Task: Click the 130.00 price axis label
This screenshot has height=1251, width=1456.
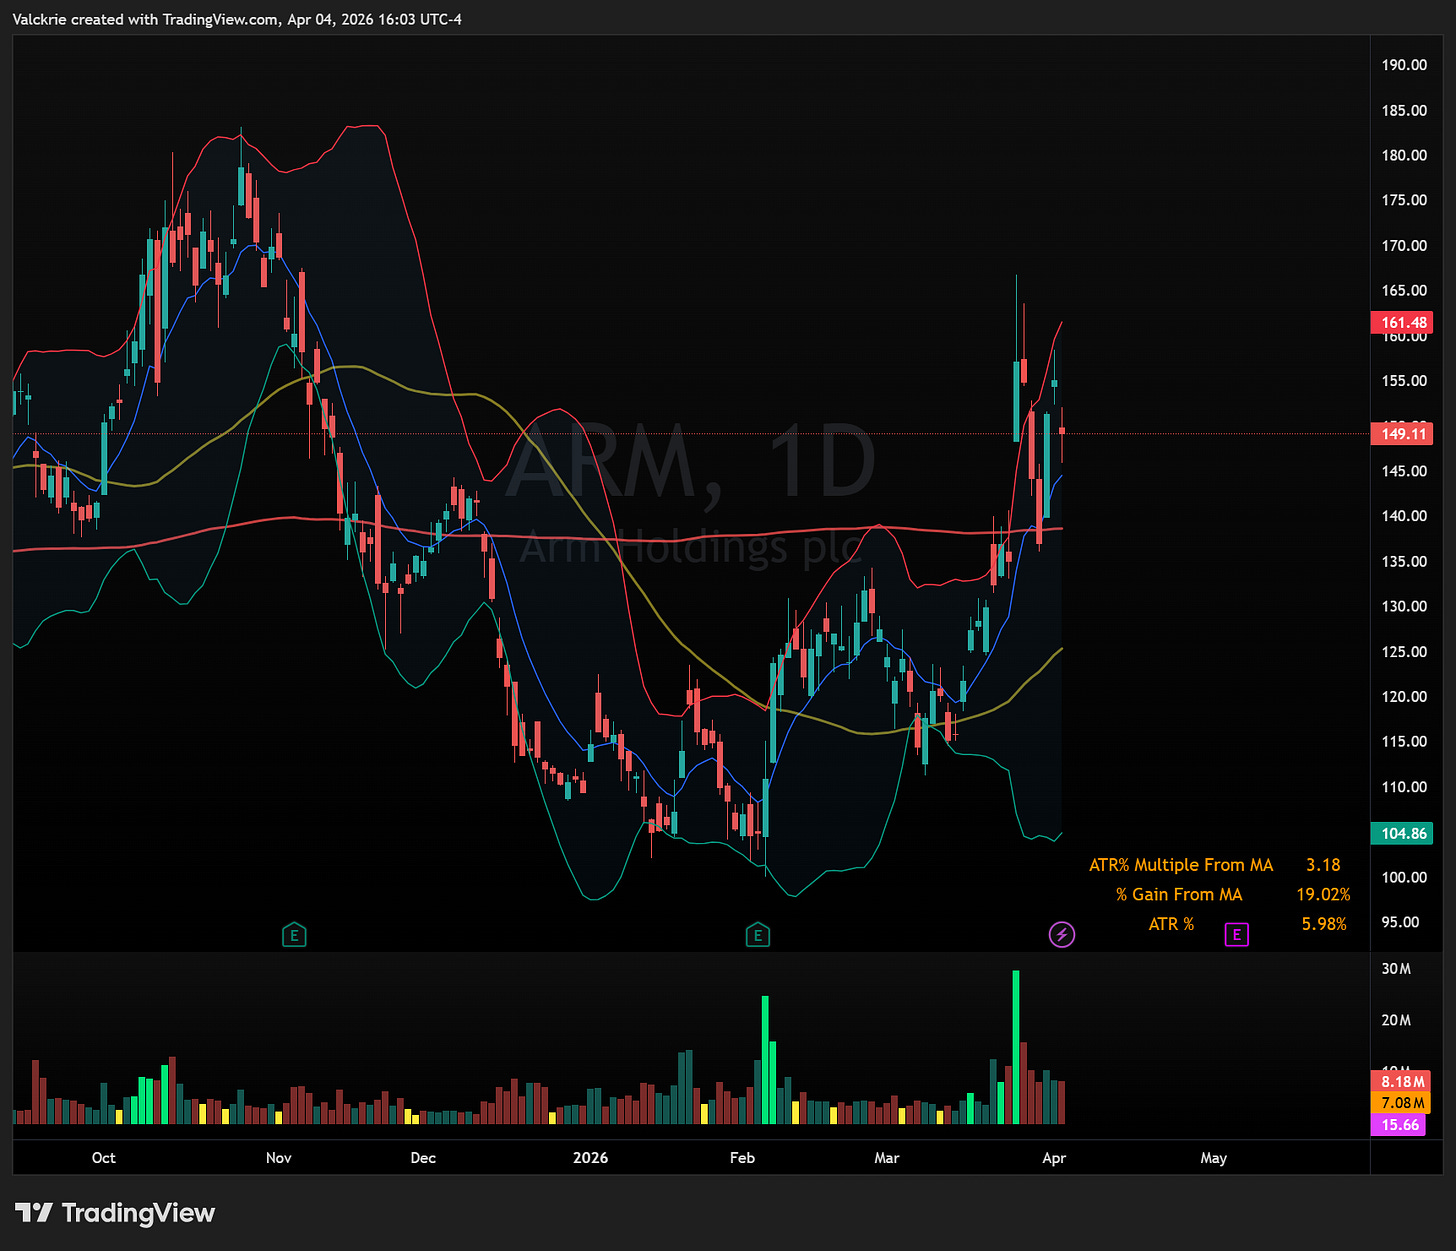Action: tap(1404, 606)
